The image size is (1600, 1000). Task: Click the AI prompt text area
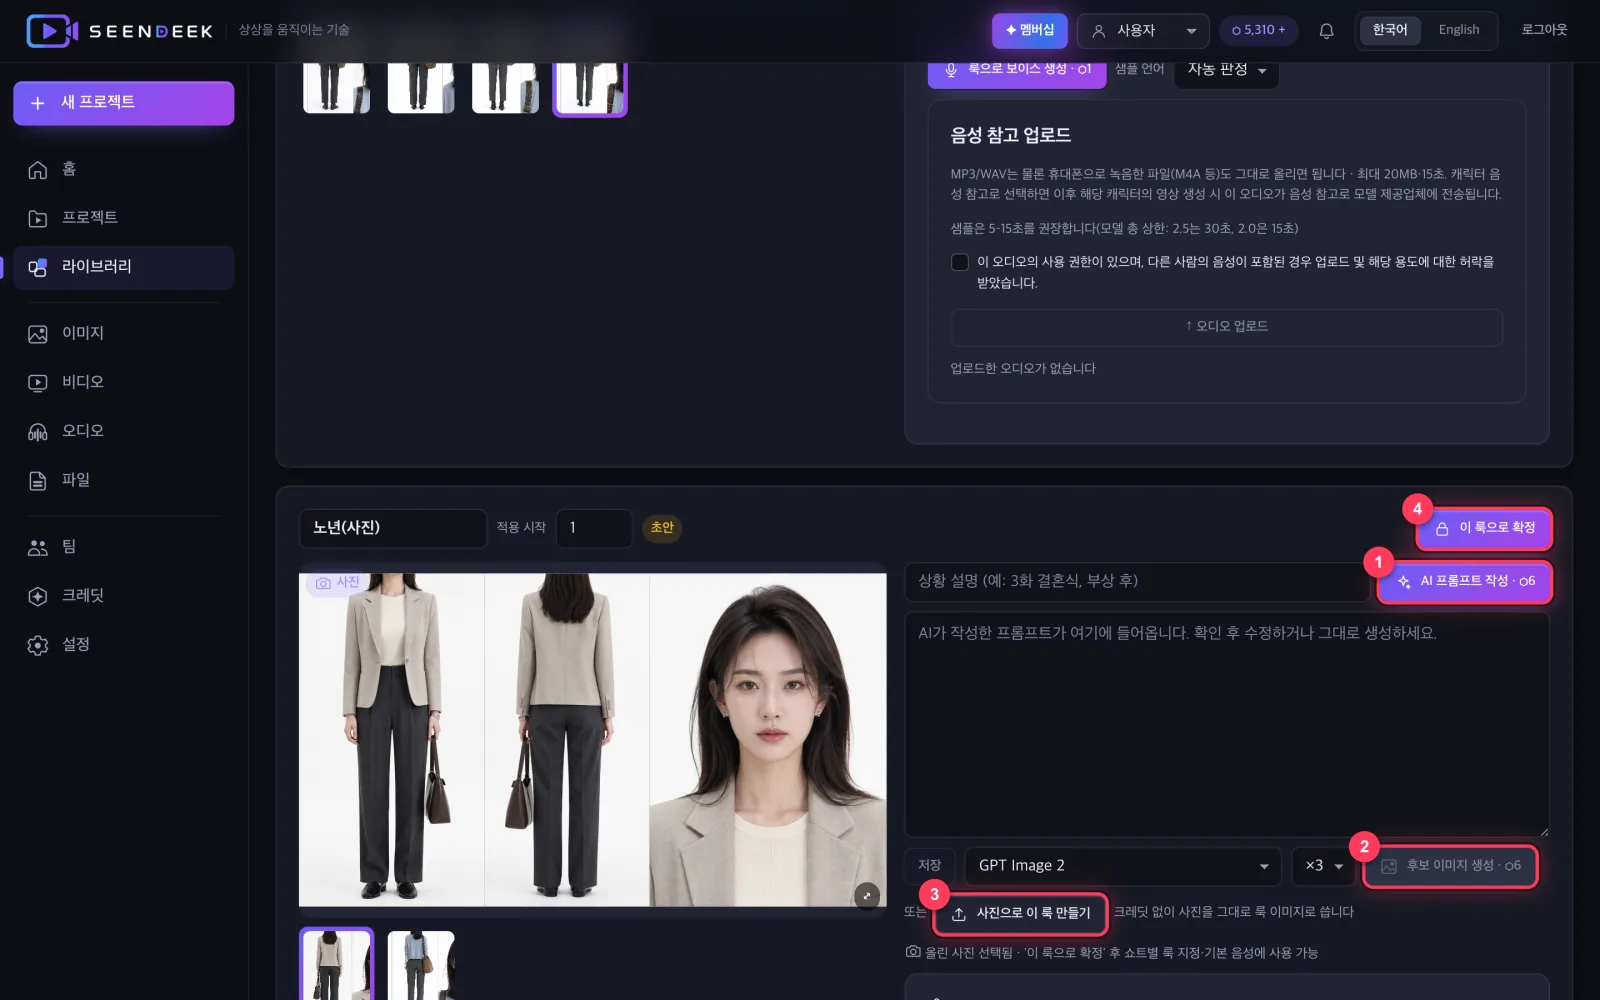(x=1227, y=725)
